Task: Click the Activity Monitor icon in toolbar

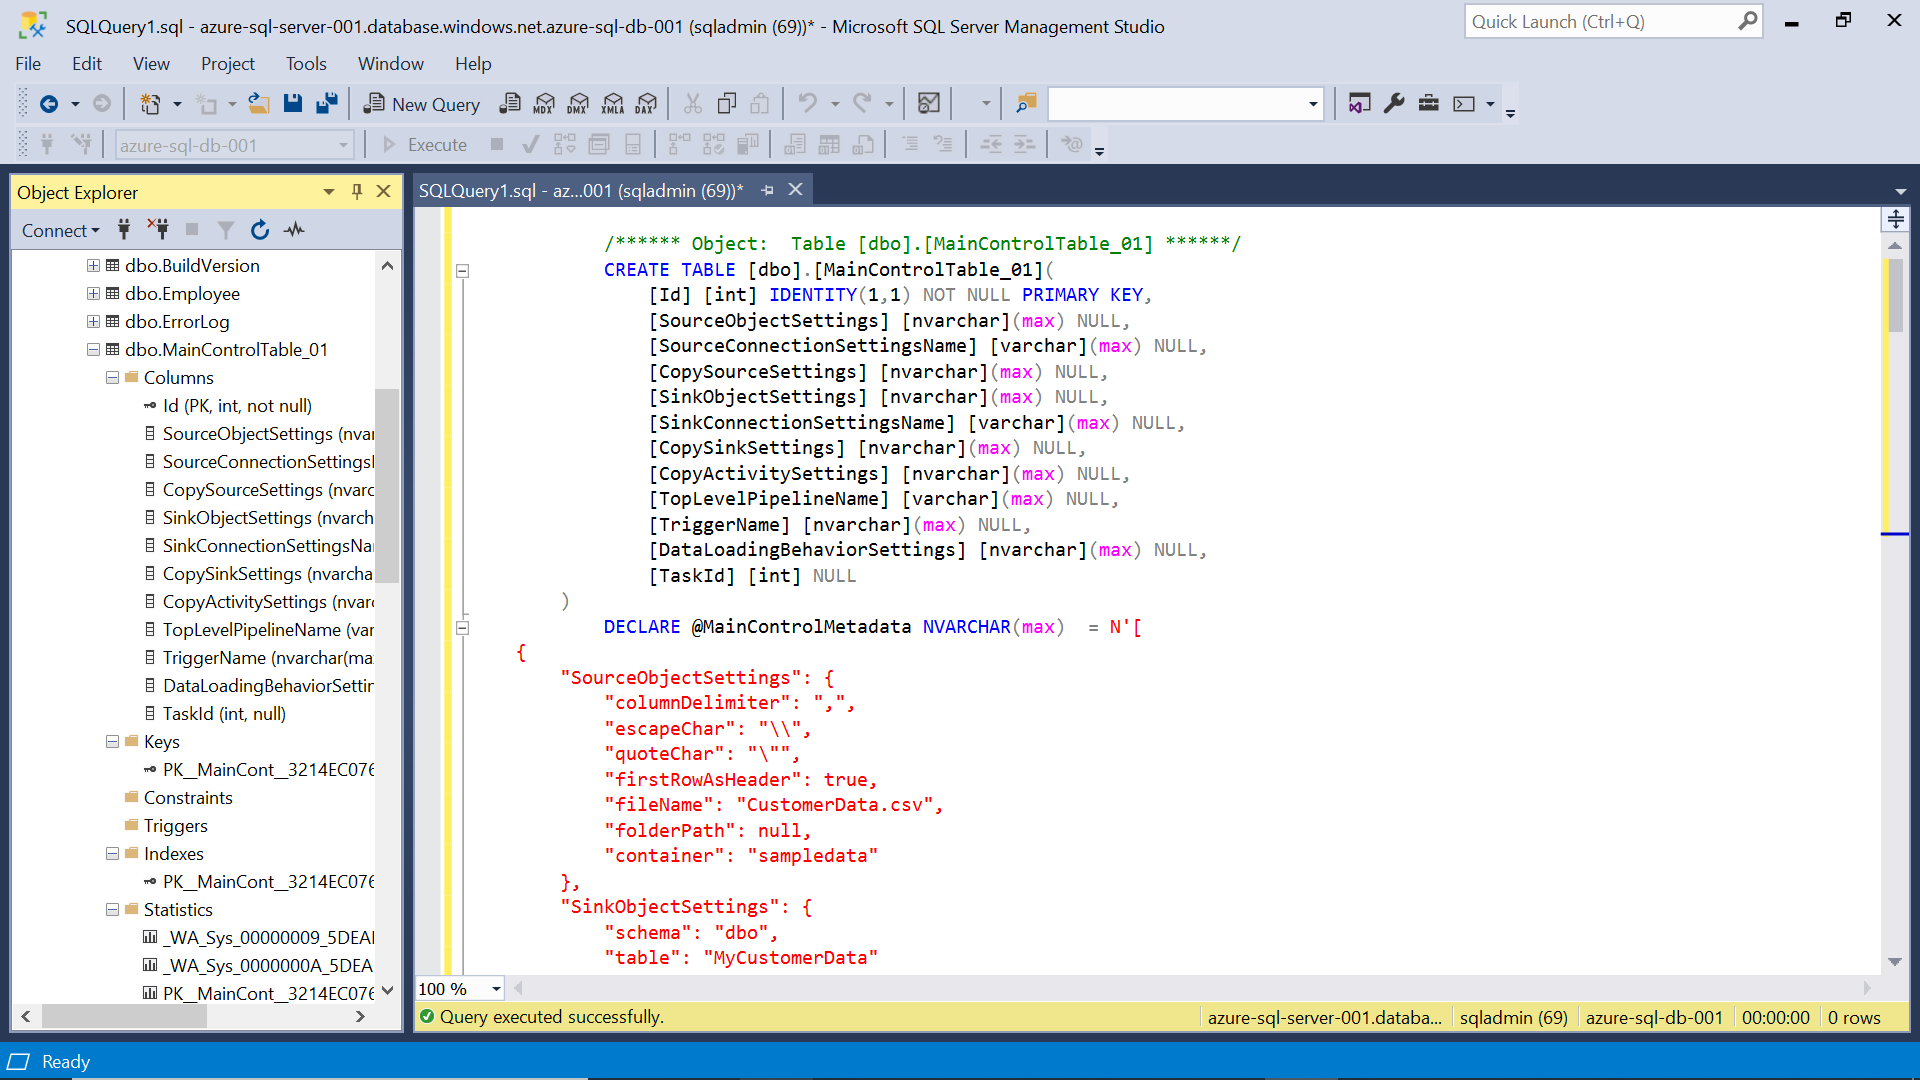Action: point(928,103)
